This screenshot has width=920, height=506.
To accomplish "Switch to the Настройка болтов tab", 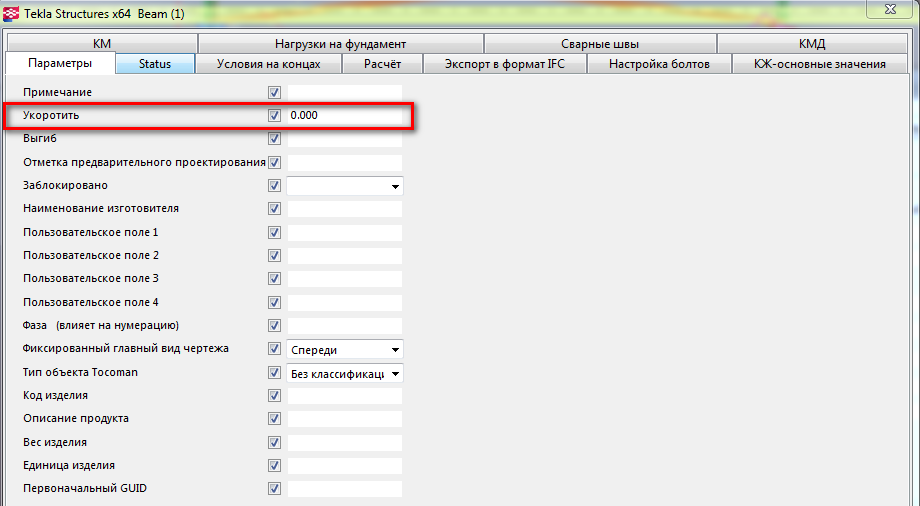I will click(x=659, y=64).
